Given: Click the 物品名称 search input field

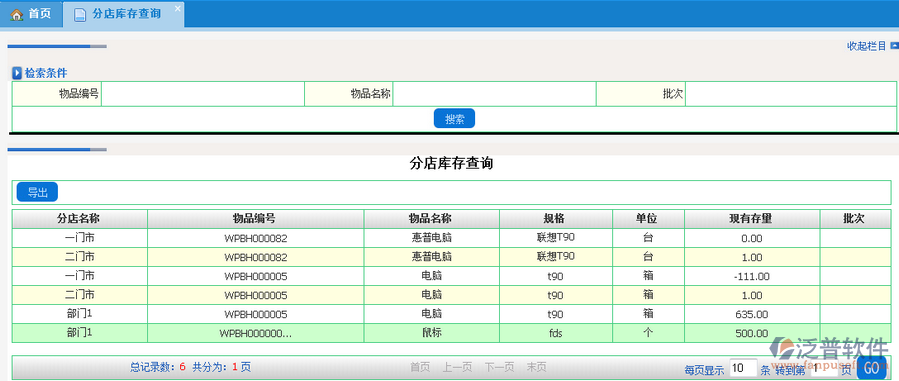Looking at the screenshot, I should [x=495, y=94].
